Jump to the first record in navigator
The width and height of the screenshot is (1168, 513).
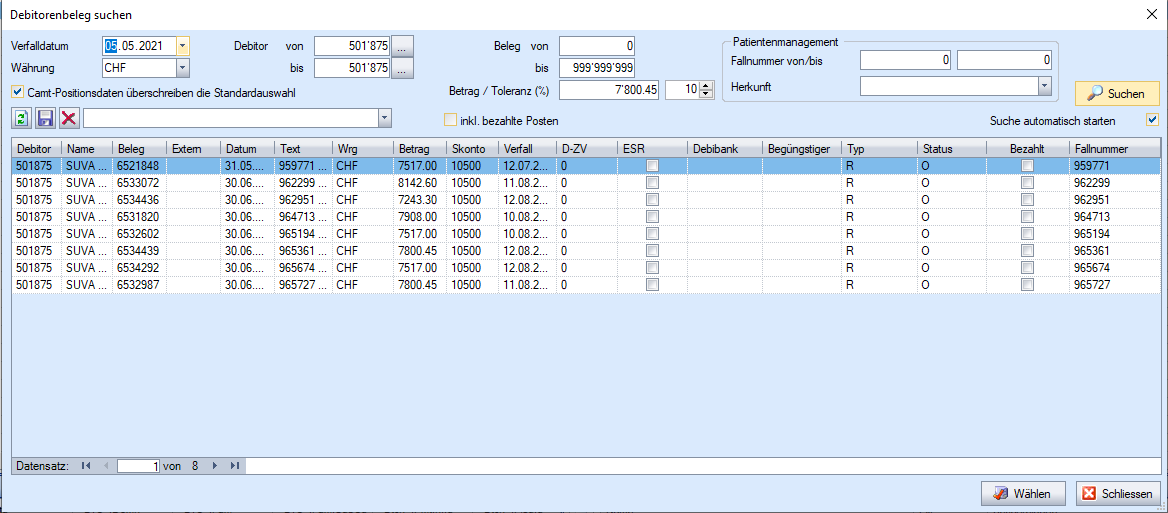coord(86,466)
